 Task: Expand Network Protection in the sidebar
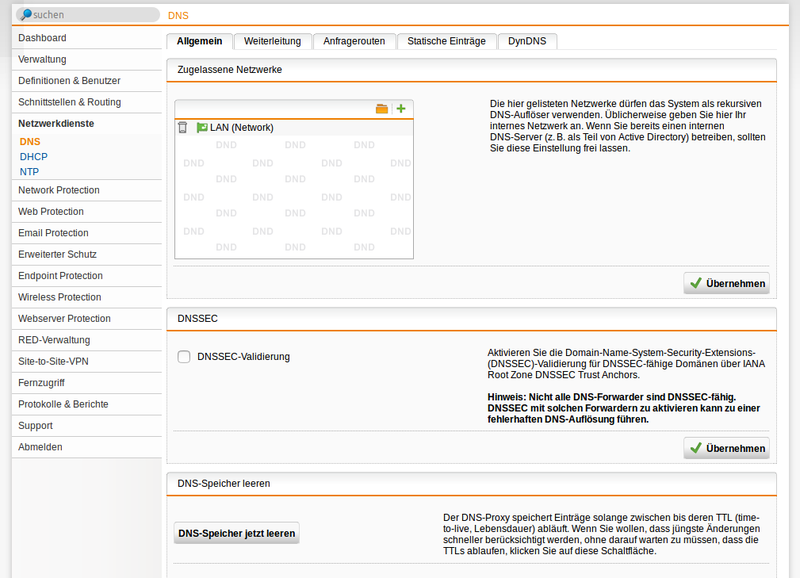[x=58, y=190]
